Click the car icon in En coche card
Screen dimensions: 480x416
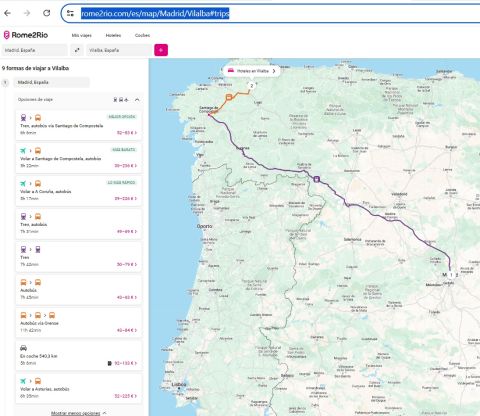[23, 348]
